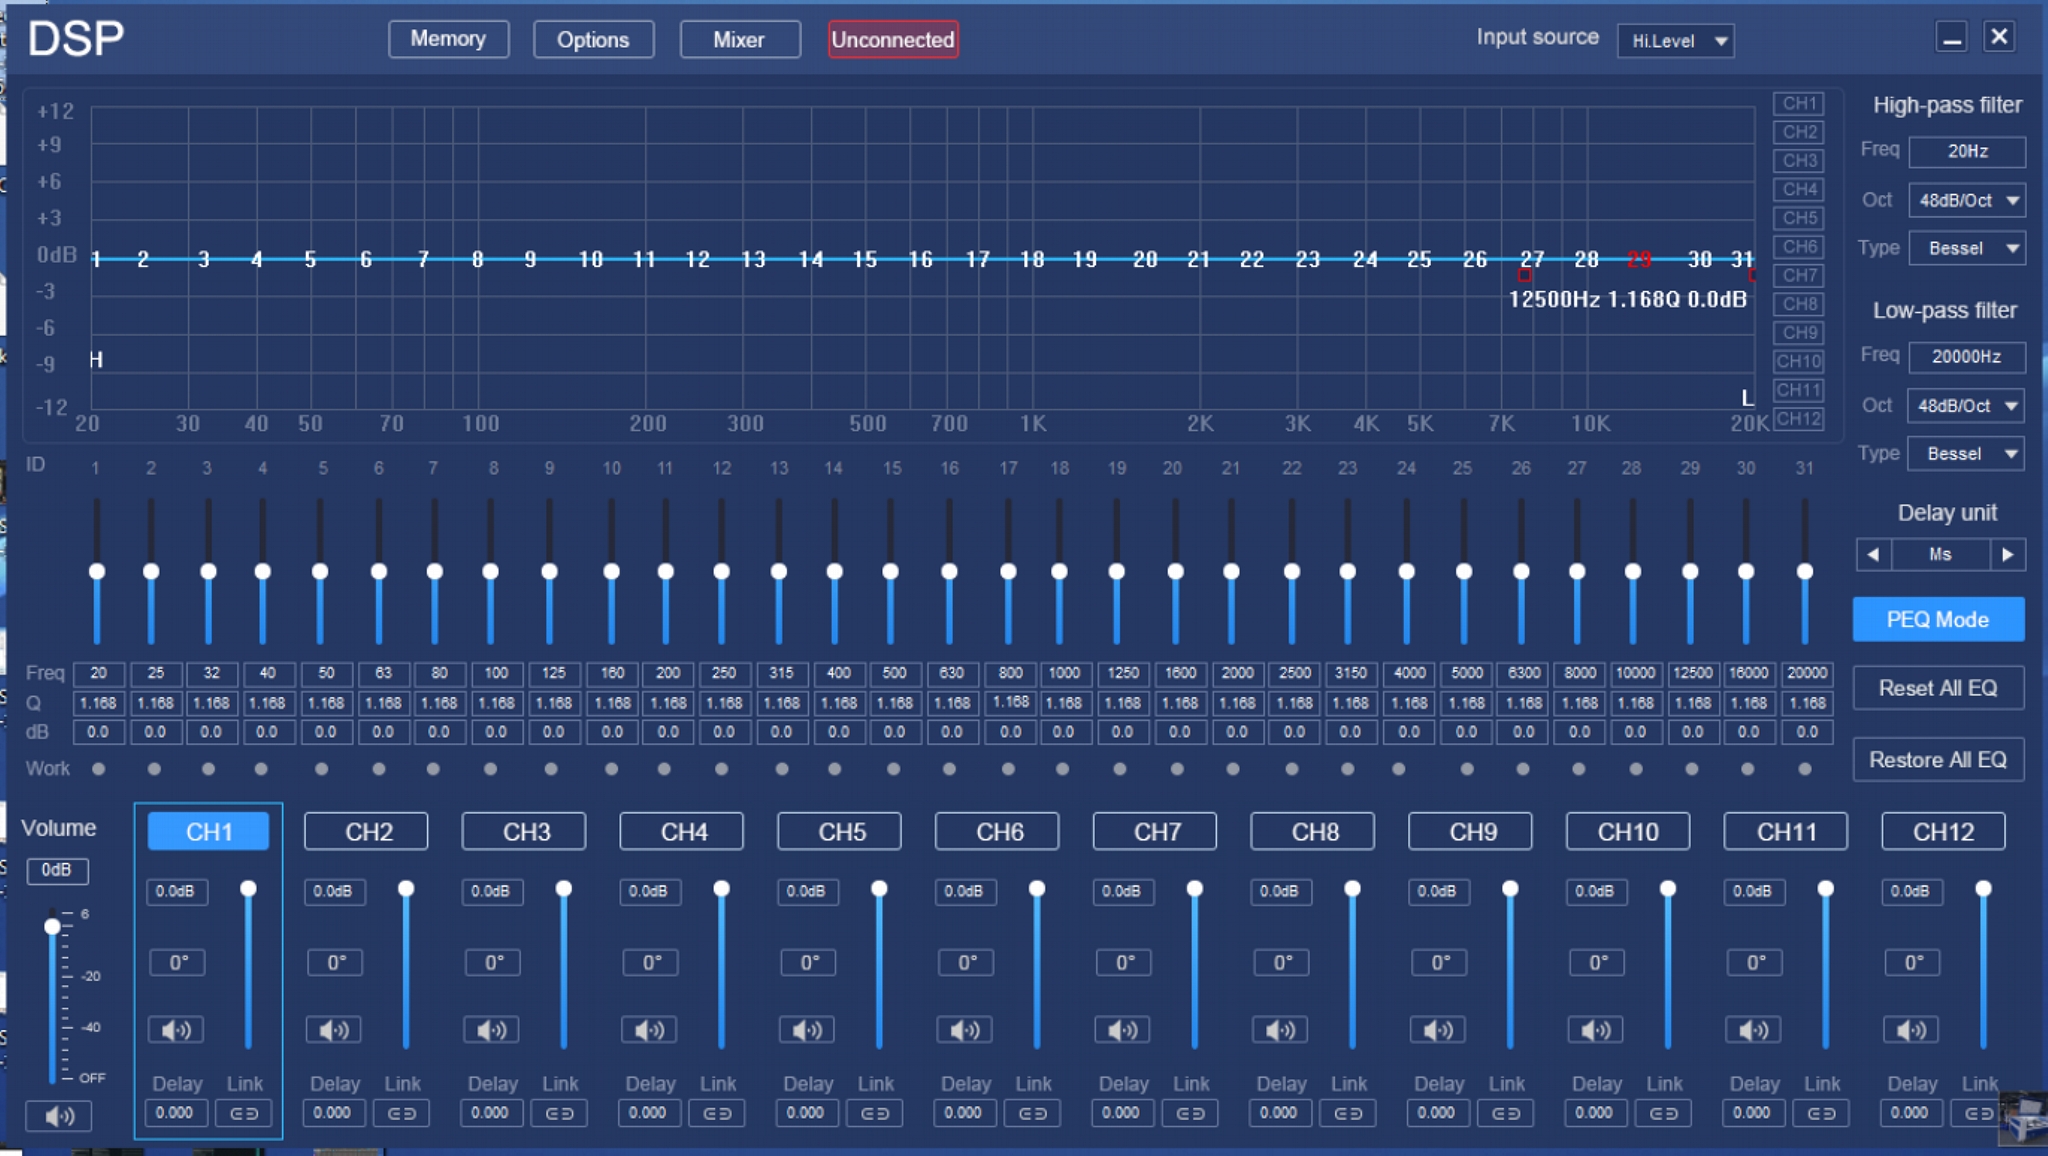Mute the master Volume speaker icon
Screen dimensions: 2048x1156
[59, 1116]
